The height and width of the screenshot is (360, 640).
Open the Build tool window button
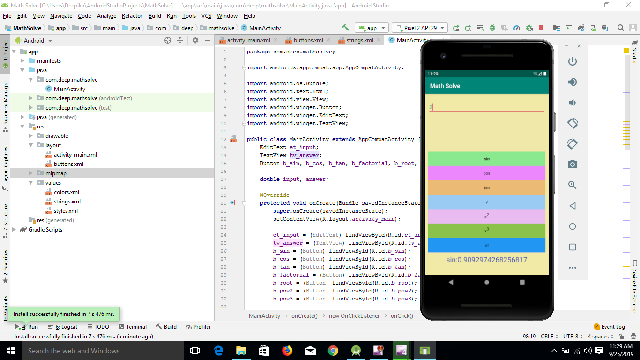[166, 327]
